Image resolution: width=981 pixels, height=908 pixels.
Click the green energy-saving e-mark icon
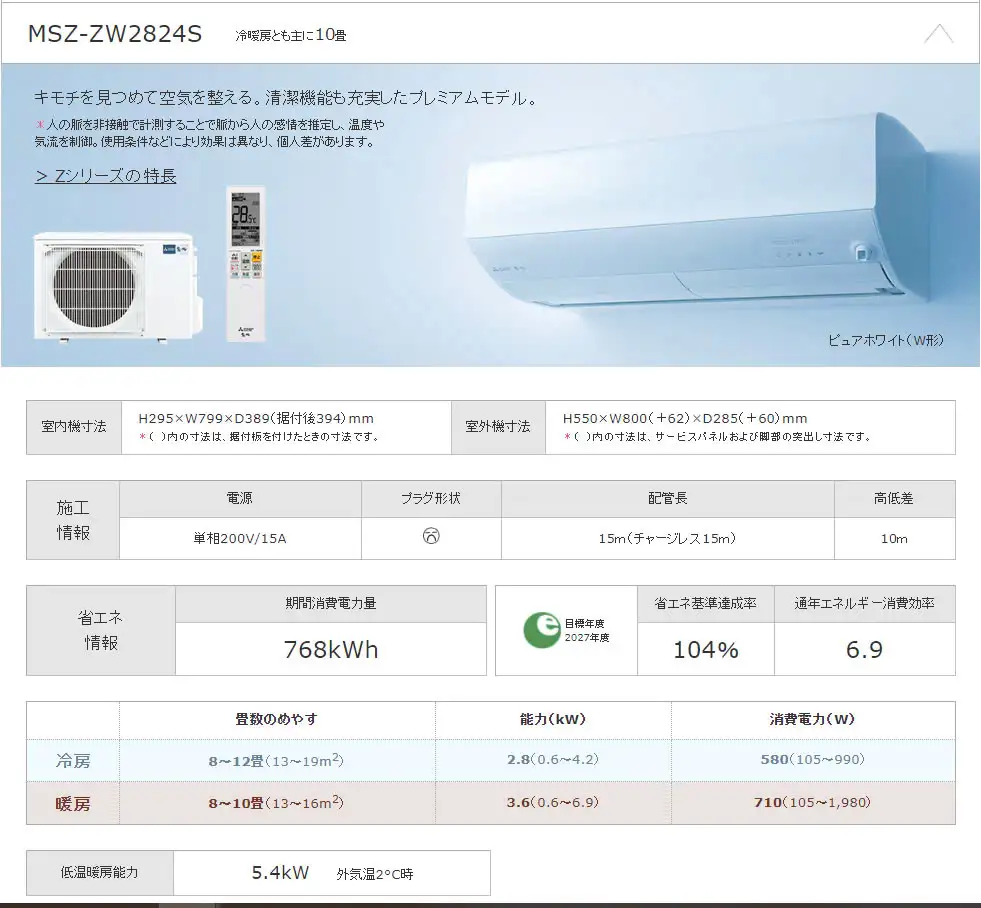(541, 630)
